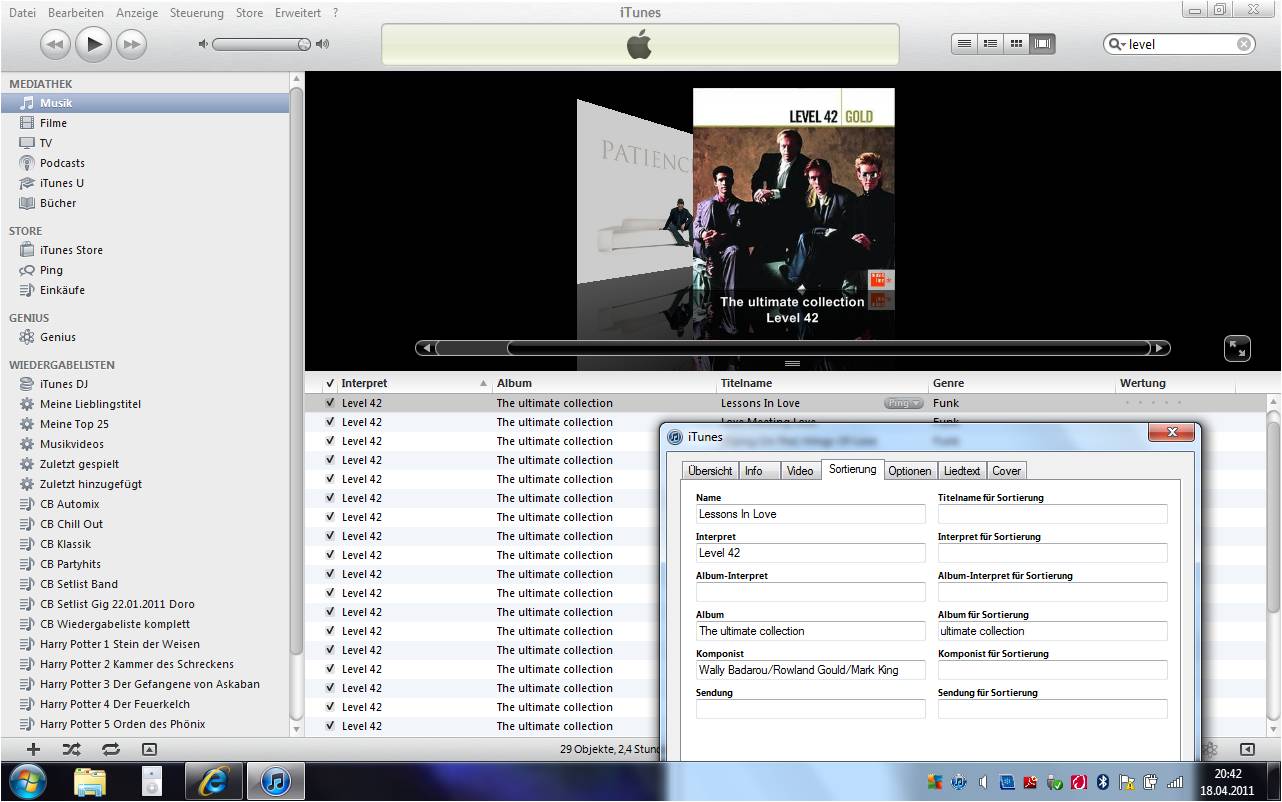
Task: Uncheck the second Level 42 track checkbox
Action: [330, 422]
